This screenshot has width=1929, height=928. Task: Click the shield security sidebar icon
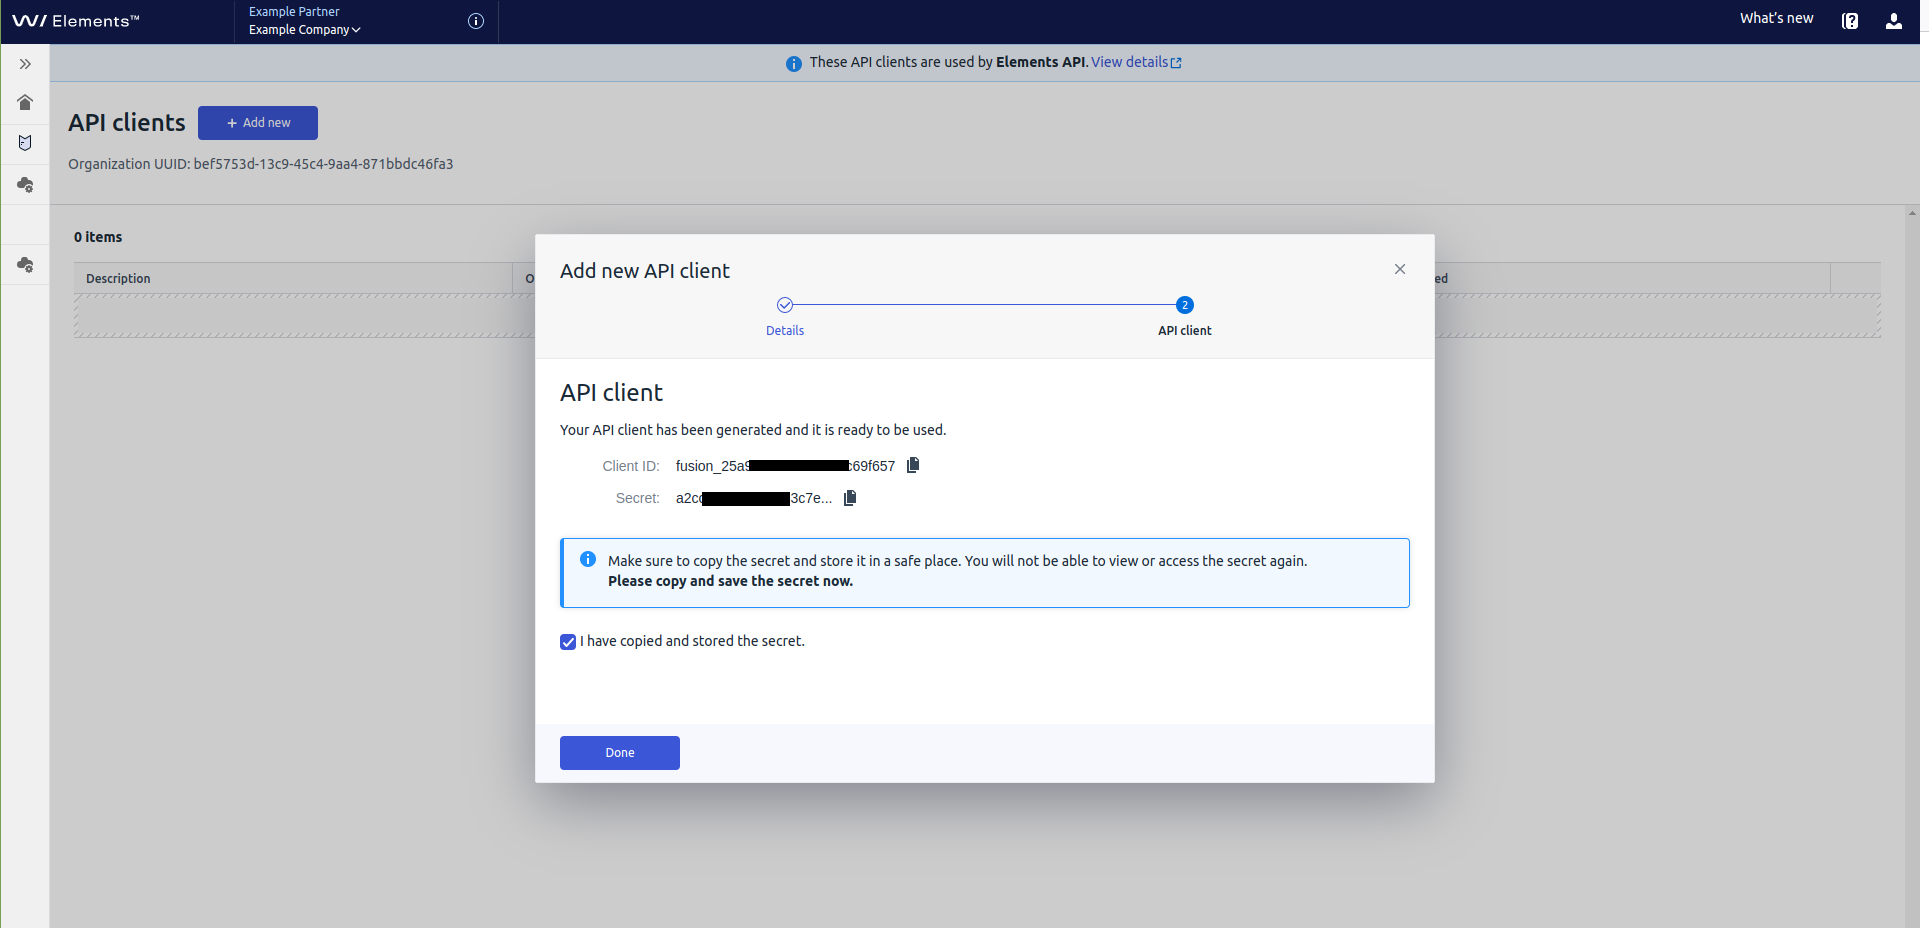pos(25,143)
